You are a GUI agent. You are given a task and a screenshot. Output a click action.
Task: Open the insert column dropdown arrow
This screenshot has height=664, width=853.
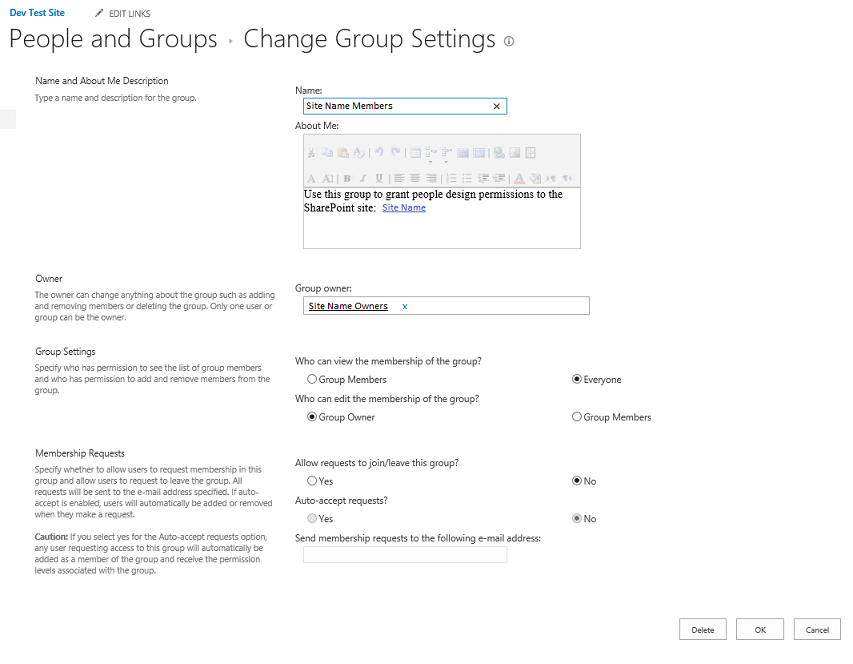tap(446, 161)
